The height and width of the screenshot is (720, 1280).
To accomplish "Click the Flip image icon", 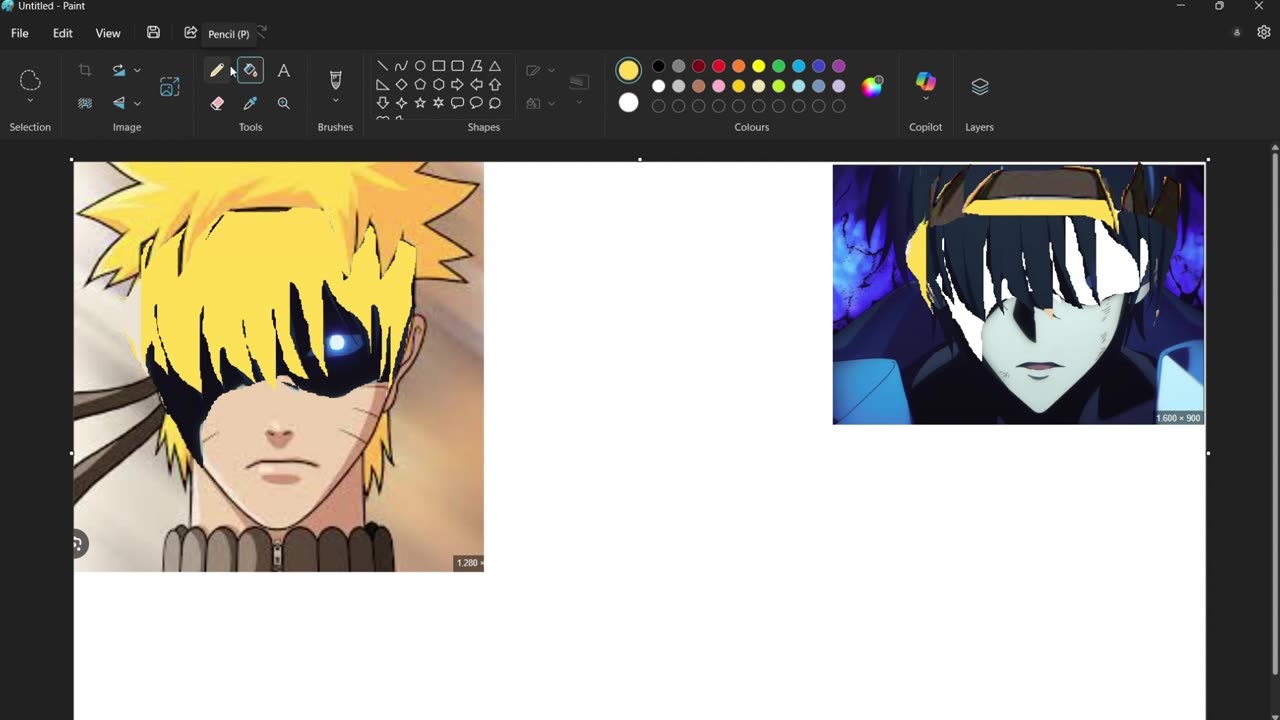I will pyautogui.click(x=119, y=103).
